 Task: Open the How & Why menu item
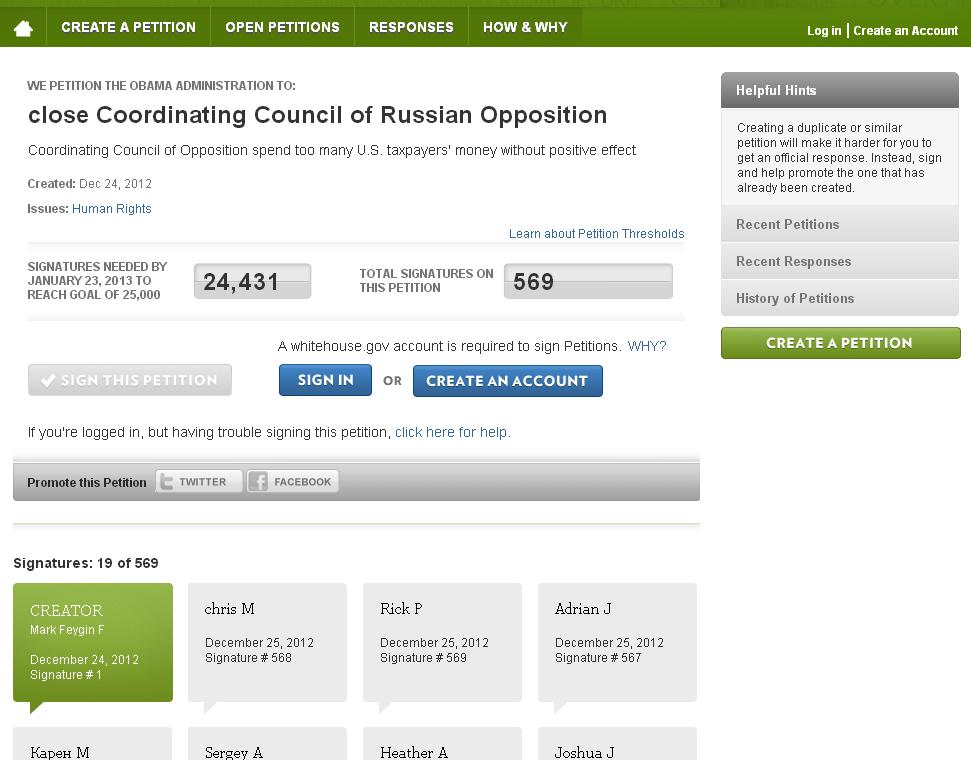point(525,27)
